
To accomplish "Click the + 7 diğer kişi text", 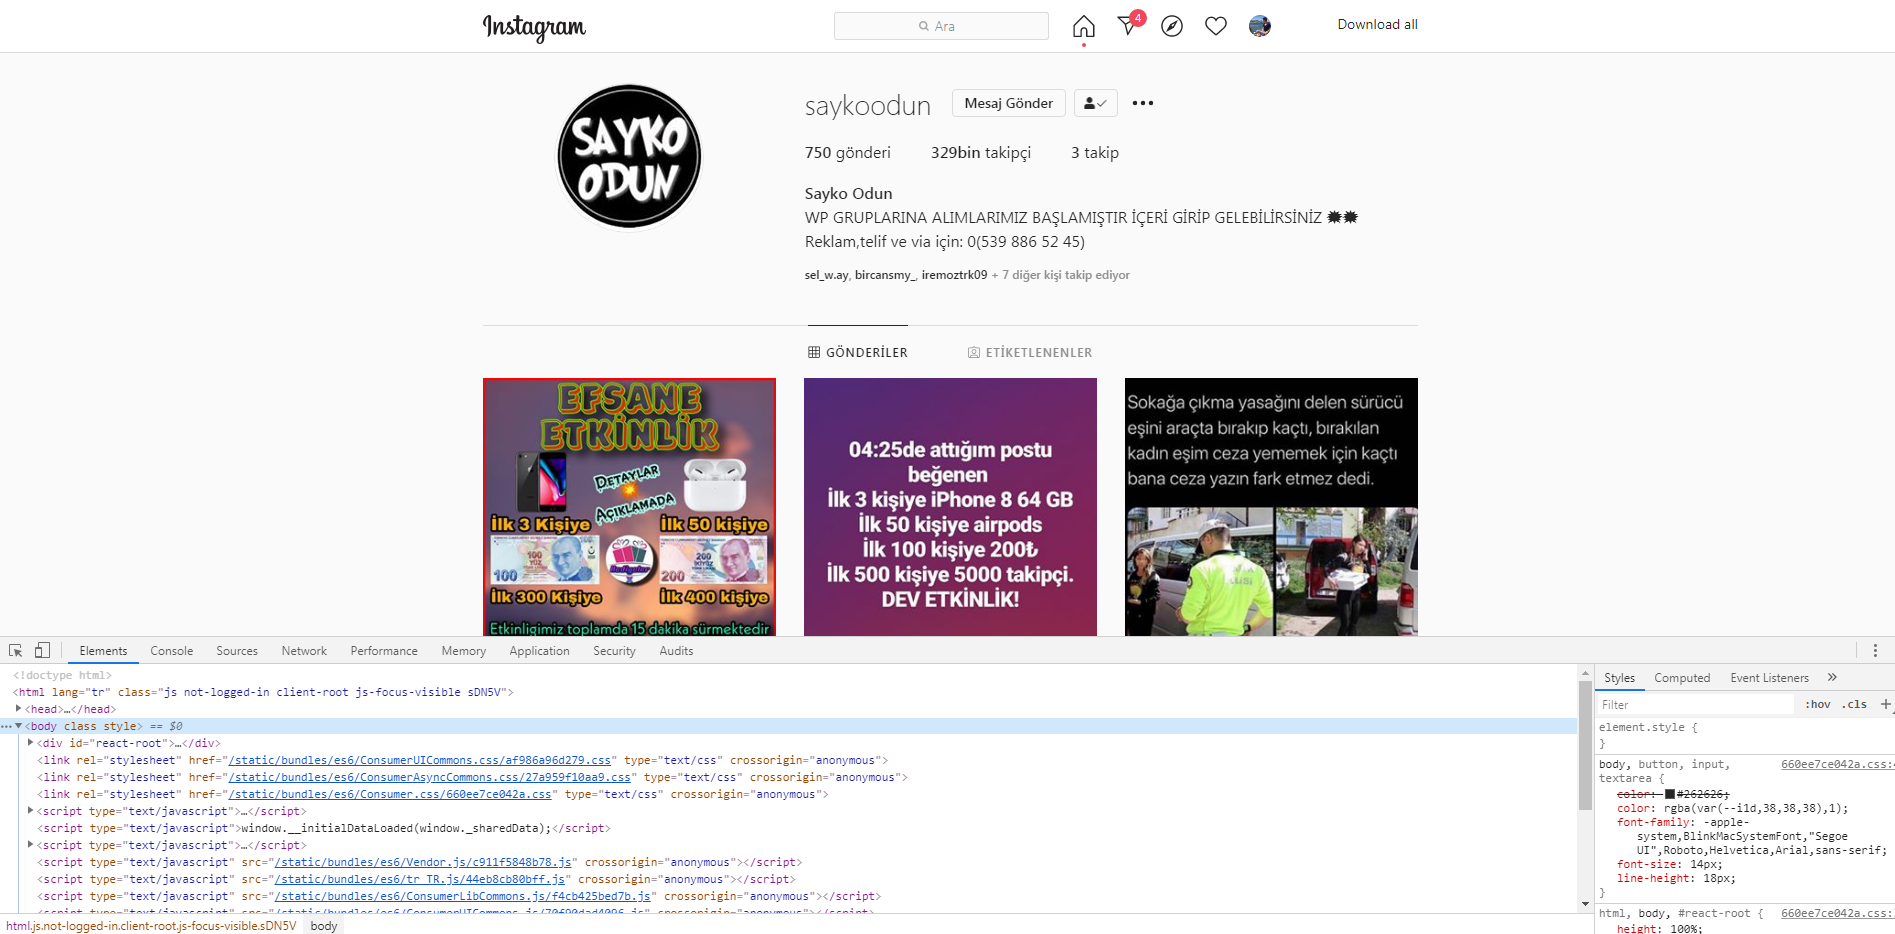I will point(1061,275).
